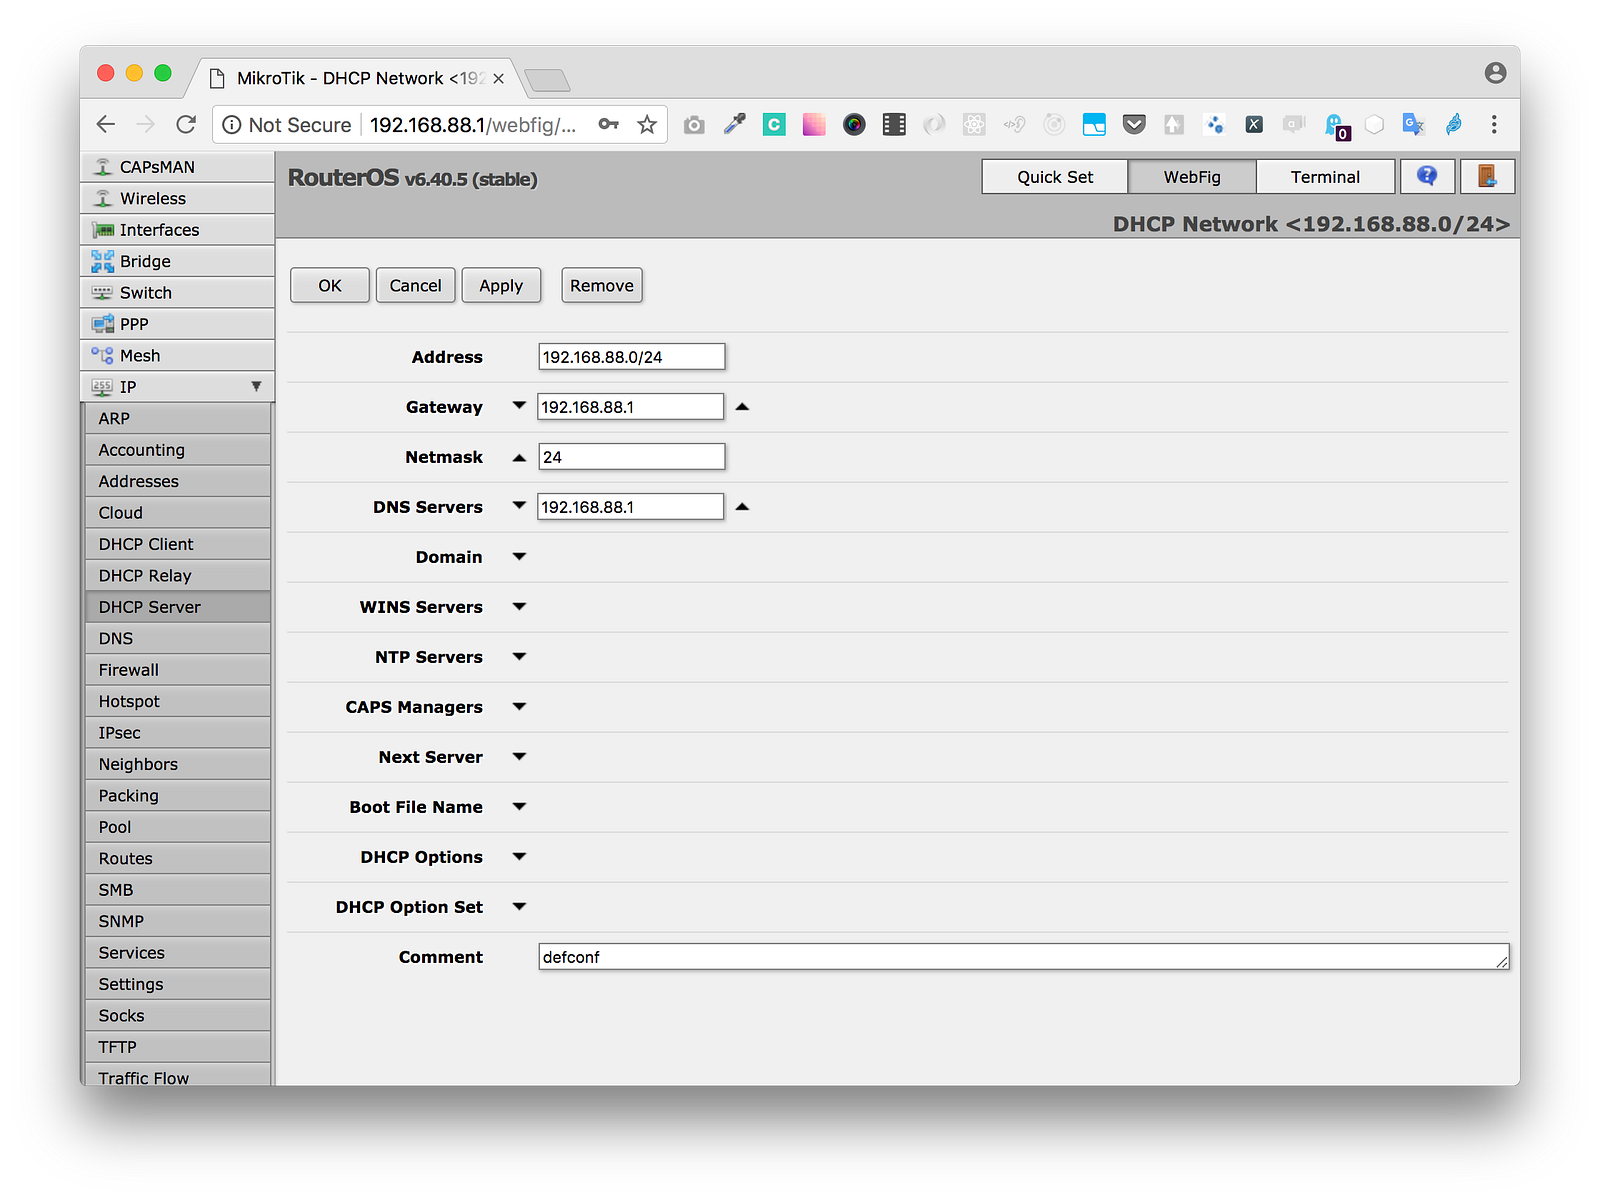Open the Terminal tab

[1325, 176]
